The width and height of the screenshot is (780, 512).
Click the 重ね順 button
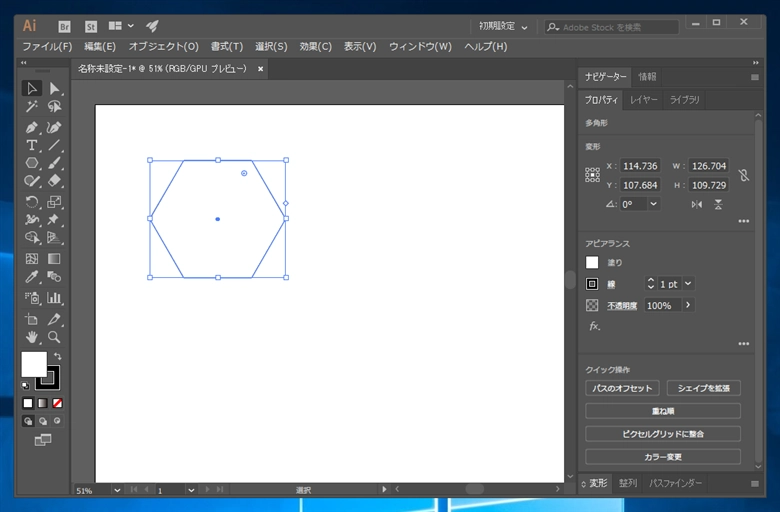coord(663,411)
